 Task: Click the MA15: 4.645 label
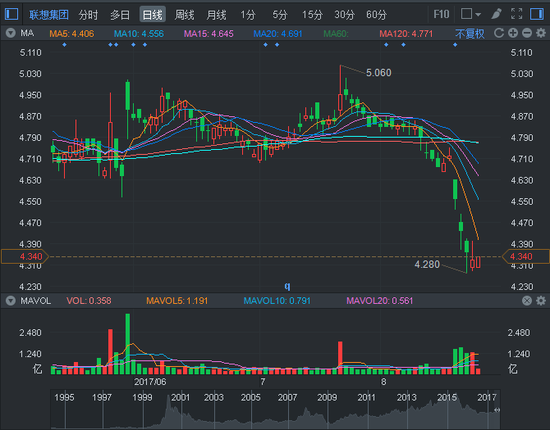(208, 34)
